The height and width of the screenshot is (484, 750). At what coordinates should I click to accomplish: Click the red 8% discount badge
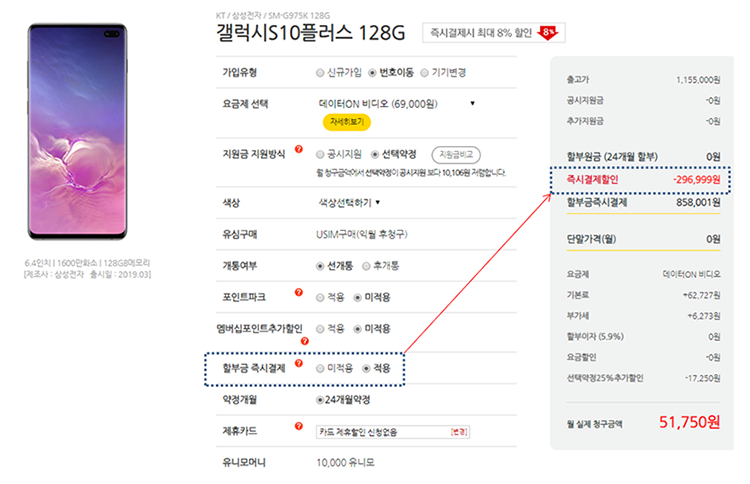[548, 33]
